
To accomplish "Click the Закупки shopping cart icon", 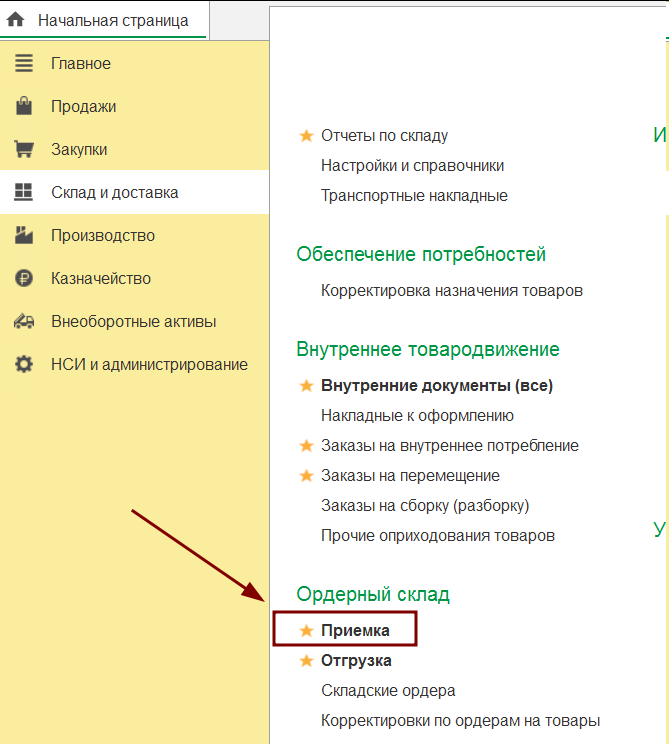I will click(x=24, y=149).
